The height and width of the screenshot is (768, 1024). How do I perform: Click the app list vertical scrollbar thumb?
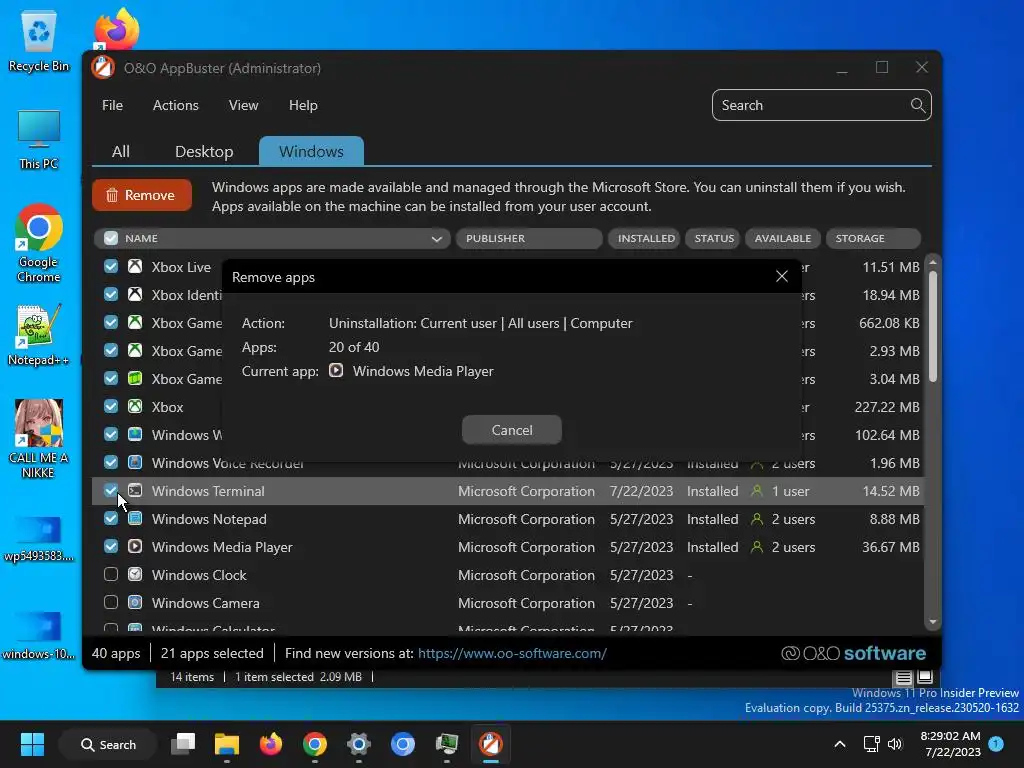933,327
